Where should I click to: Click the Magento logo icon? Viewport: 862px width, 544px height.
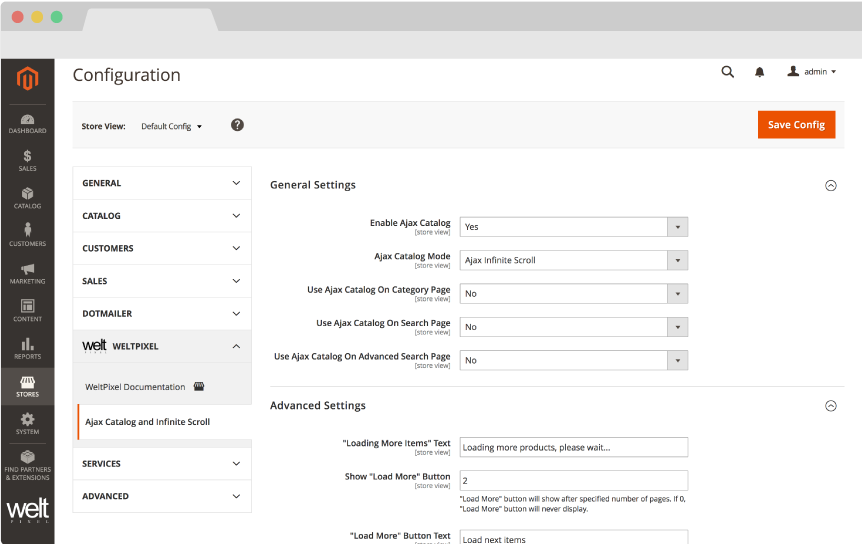pos(27,79)
